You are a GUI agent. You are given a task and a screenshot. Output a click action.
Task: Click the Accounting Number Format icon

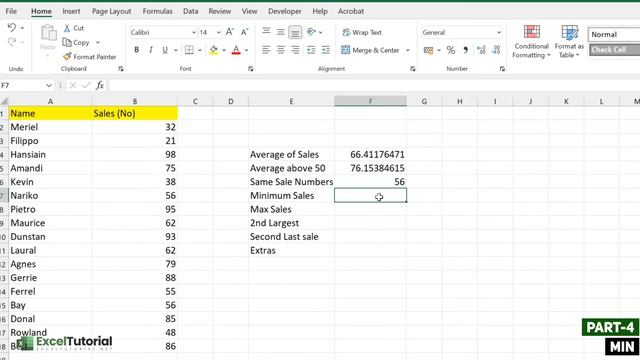[x=428, y=50]
